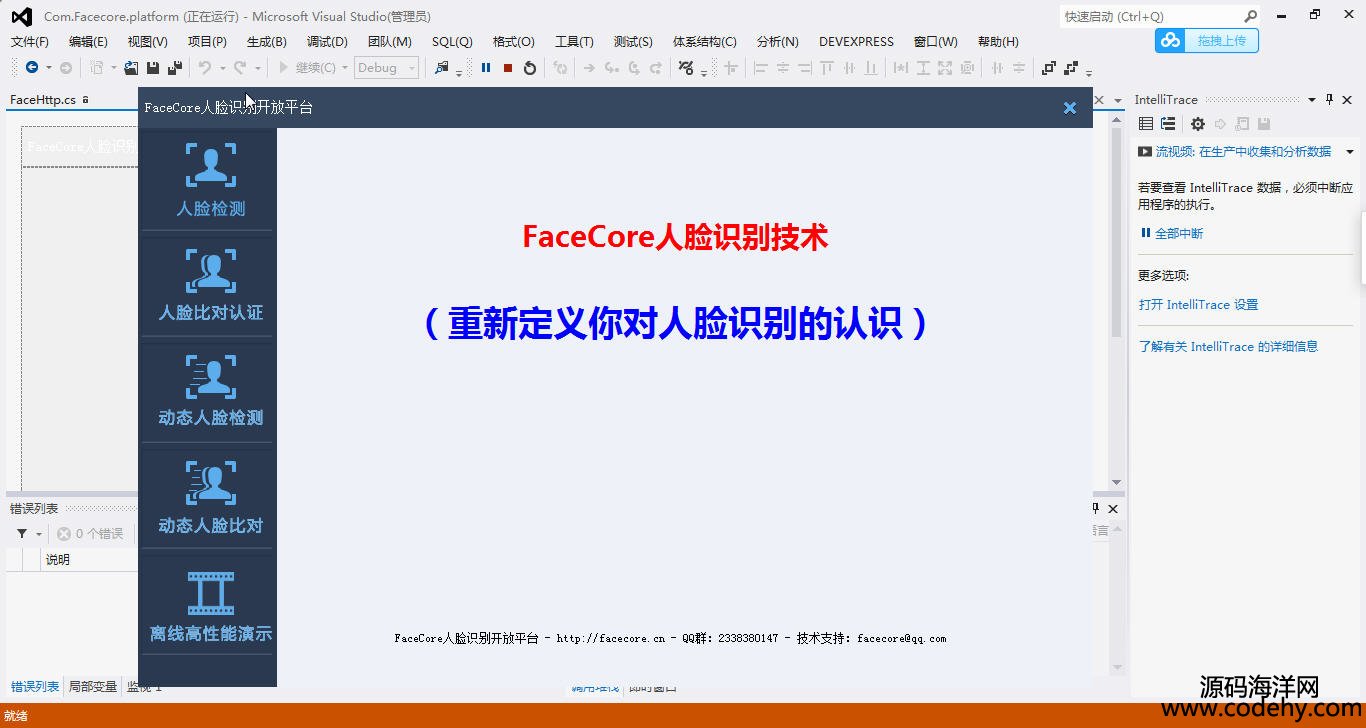Click the Open File toolbar icon
This screenshot has height=728, width=1366.
pyautogui.click(x=131, y=68)
